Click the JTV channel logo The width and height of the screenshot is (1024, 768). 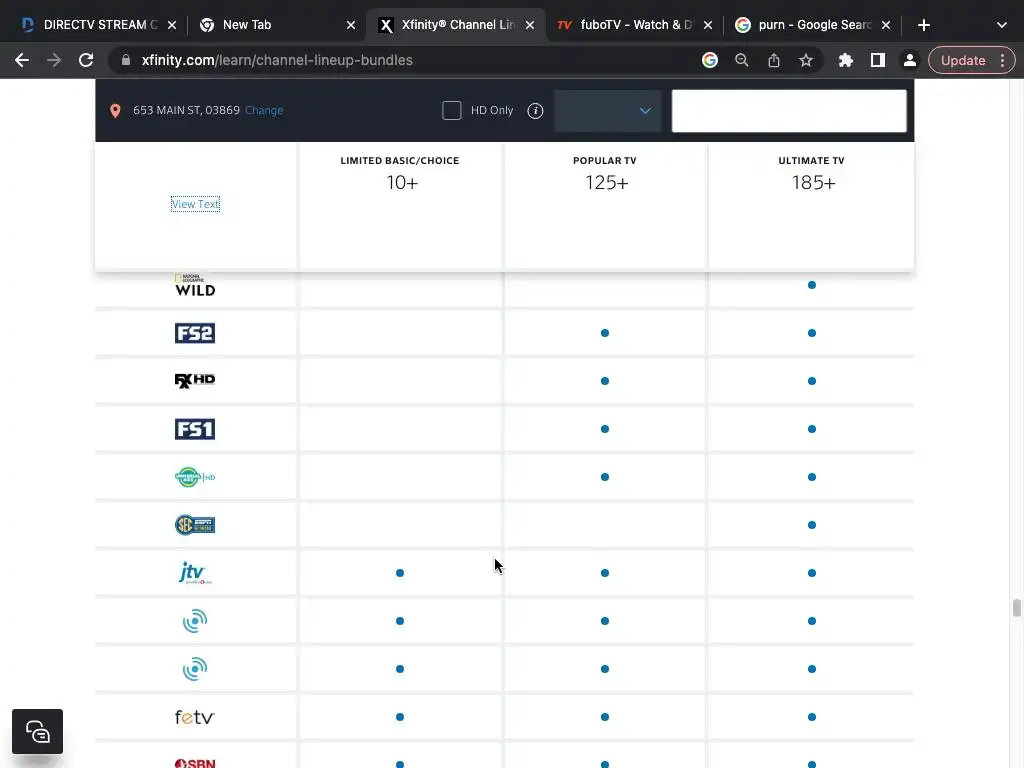pos(195,573)
